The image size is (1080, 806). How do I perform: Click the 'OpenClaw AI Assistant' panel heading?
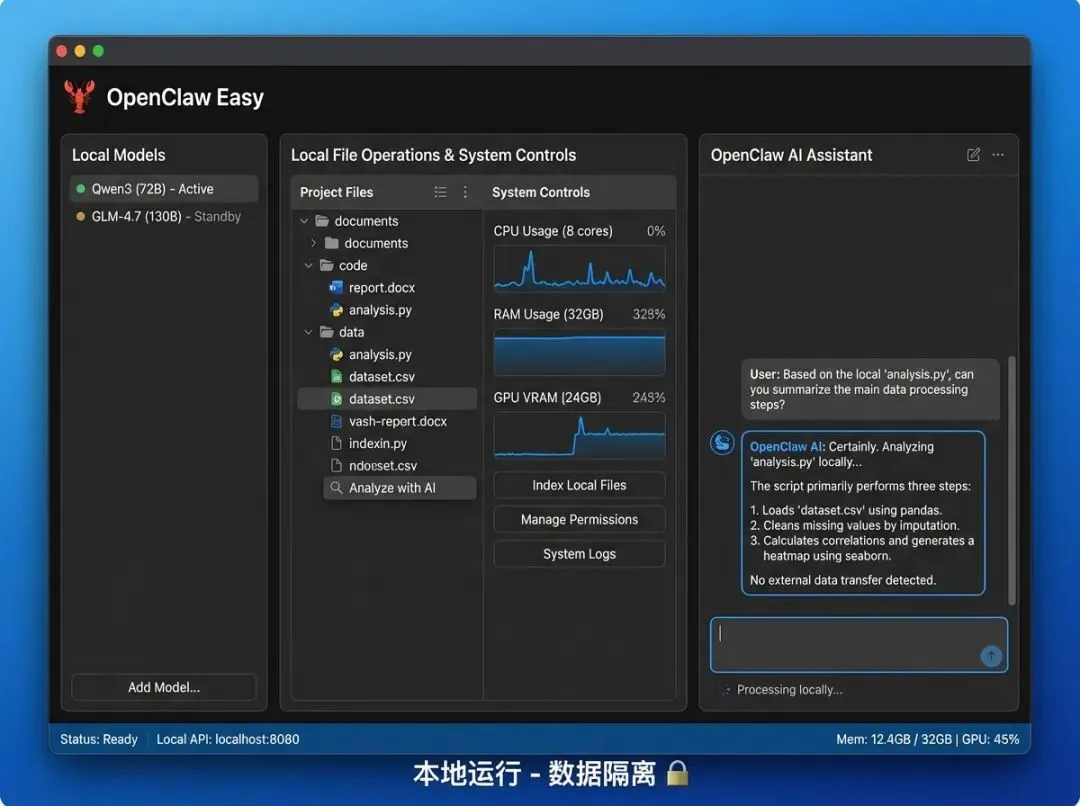pyautogui.click(x=791, y=155)
